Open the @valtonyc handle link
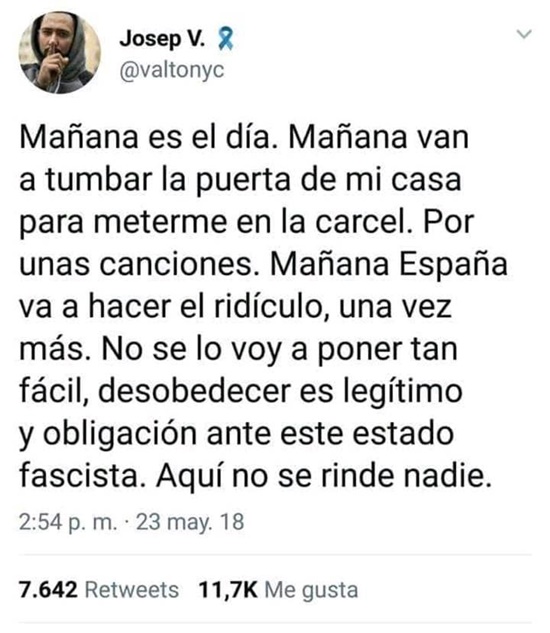Image resolution: width=550 pixels, height=633 pixels. [x=172, y=70]
